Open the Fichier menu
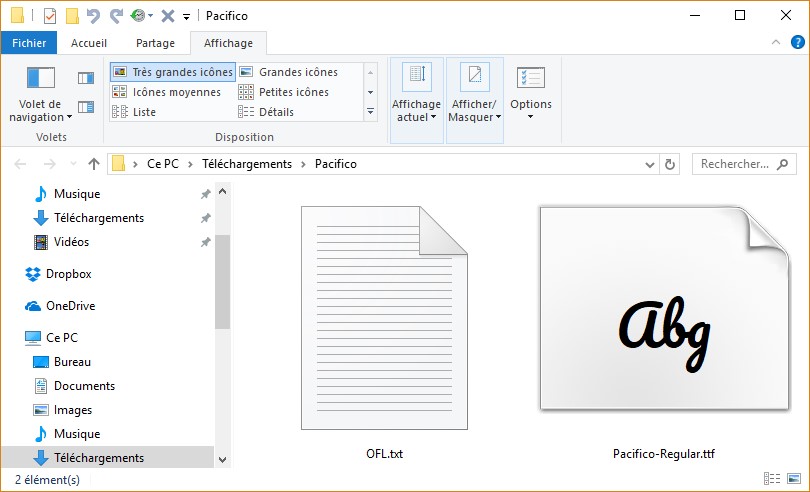The image size is (810, 492). click(29, 43)
